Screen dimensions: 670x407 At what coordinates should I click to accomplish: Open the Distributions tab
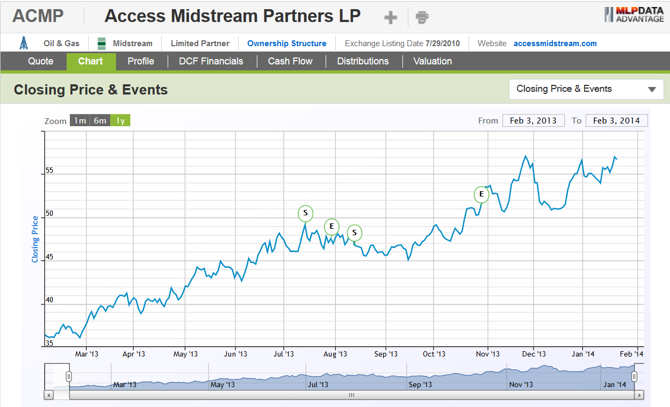363,61
